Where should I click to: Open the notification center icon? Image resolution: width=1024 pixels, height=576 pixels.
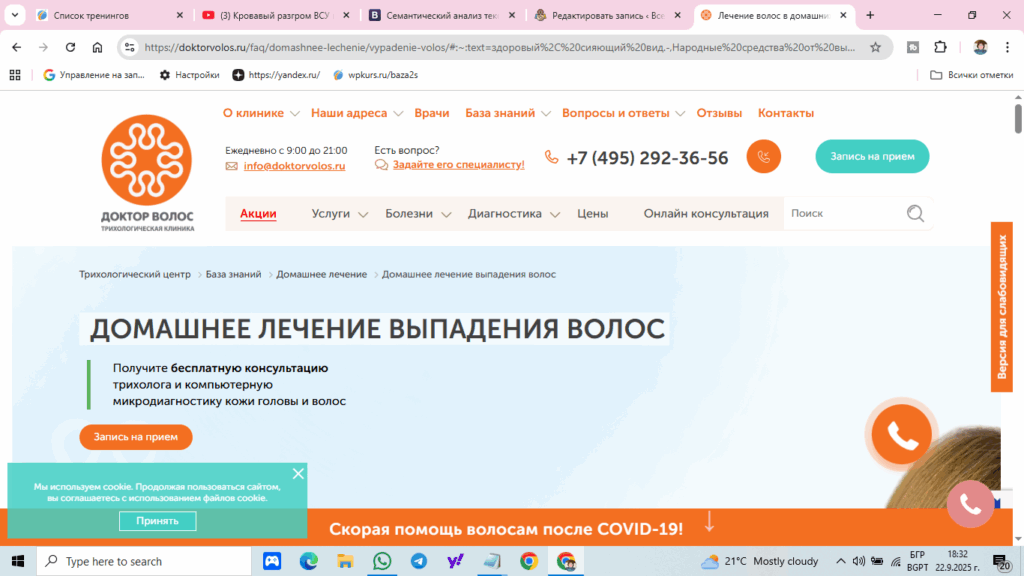(1001, 562)
